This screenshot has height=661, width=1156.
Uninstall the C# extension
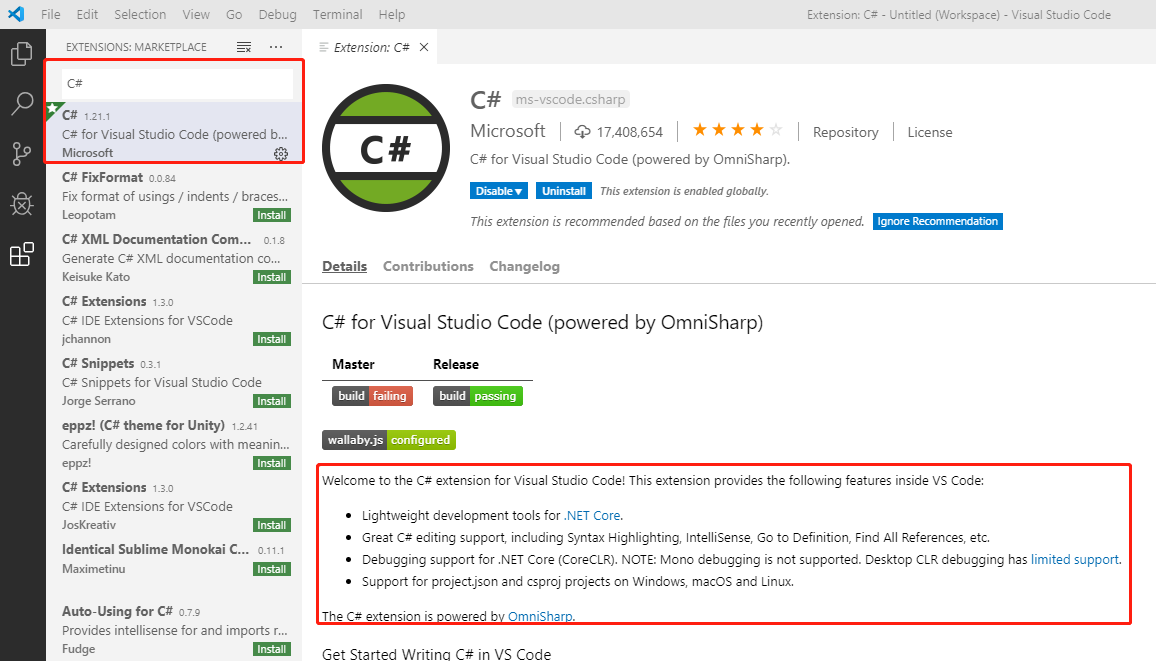click(564, 191)
